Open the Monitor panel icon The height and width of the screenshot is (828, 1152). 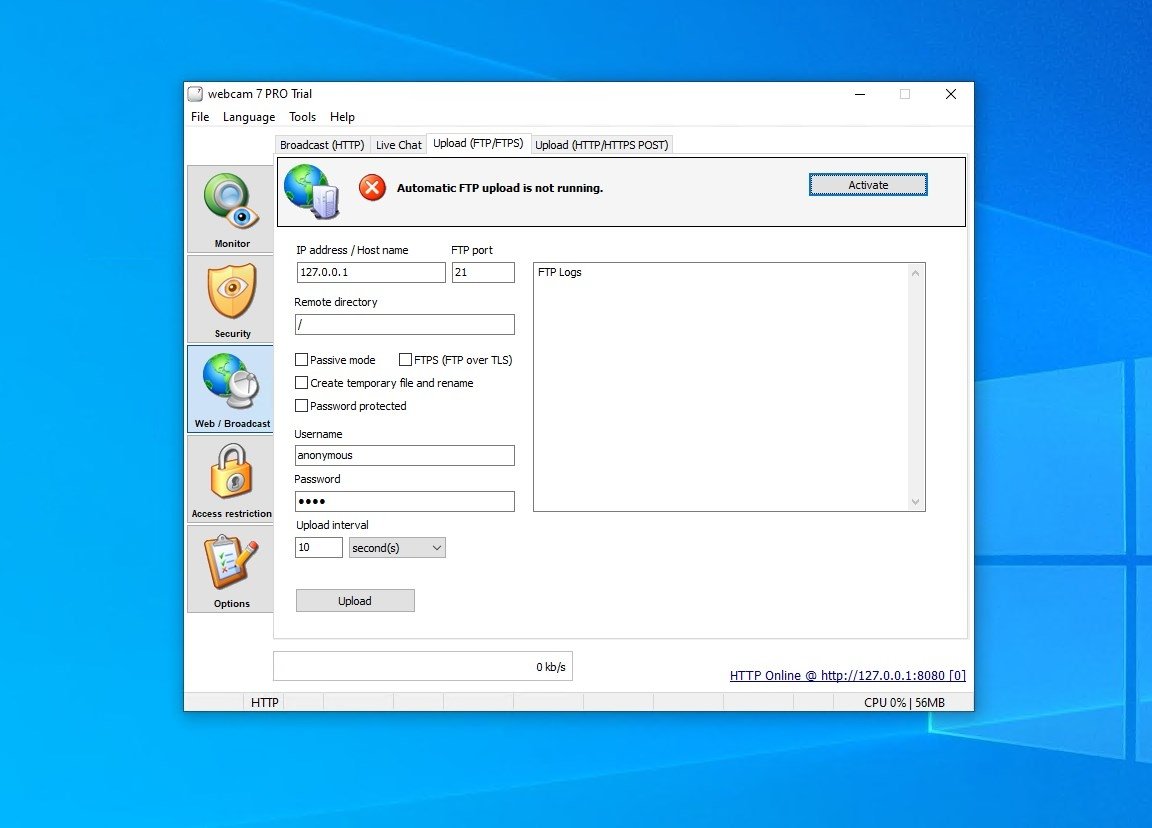[231, 209]
